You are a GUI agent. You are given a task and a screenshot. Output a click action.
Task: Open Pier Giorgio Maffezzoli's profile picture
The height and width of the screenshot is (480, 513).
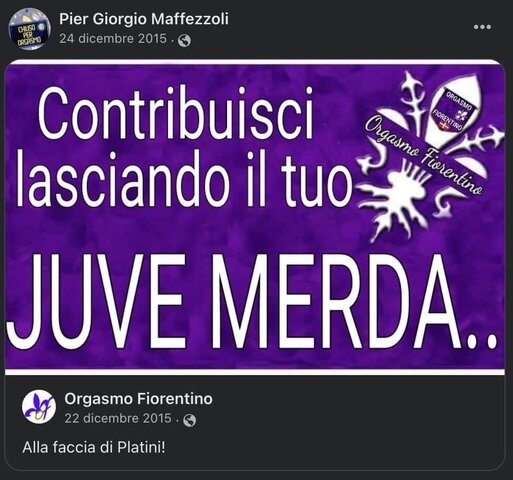[x=29, y=29]
